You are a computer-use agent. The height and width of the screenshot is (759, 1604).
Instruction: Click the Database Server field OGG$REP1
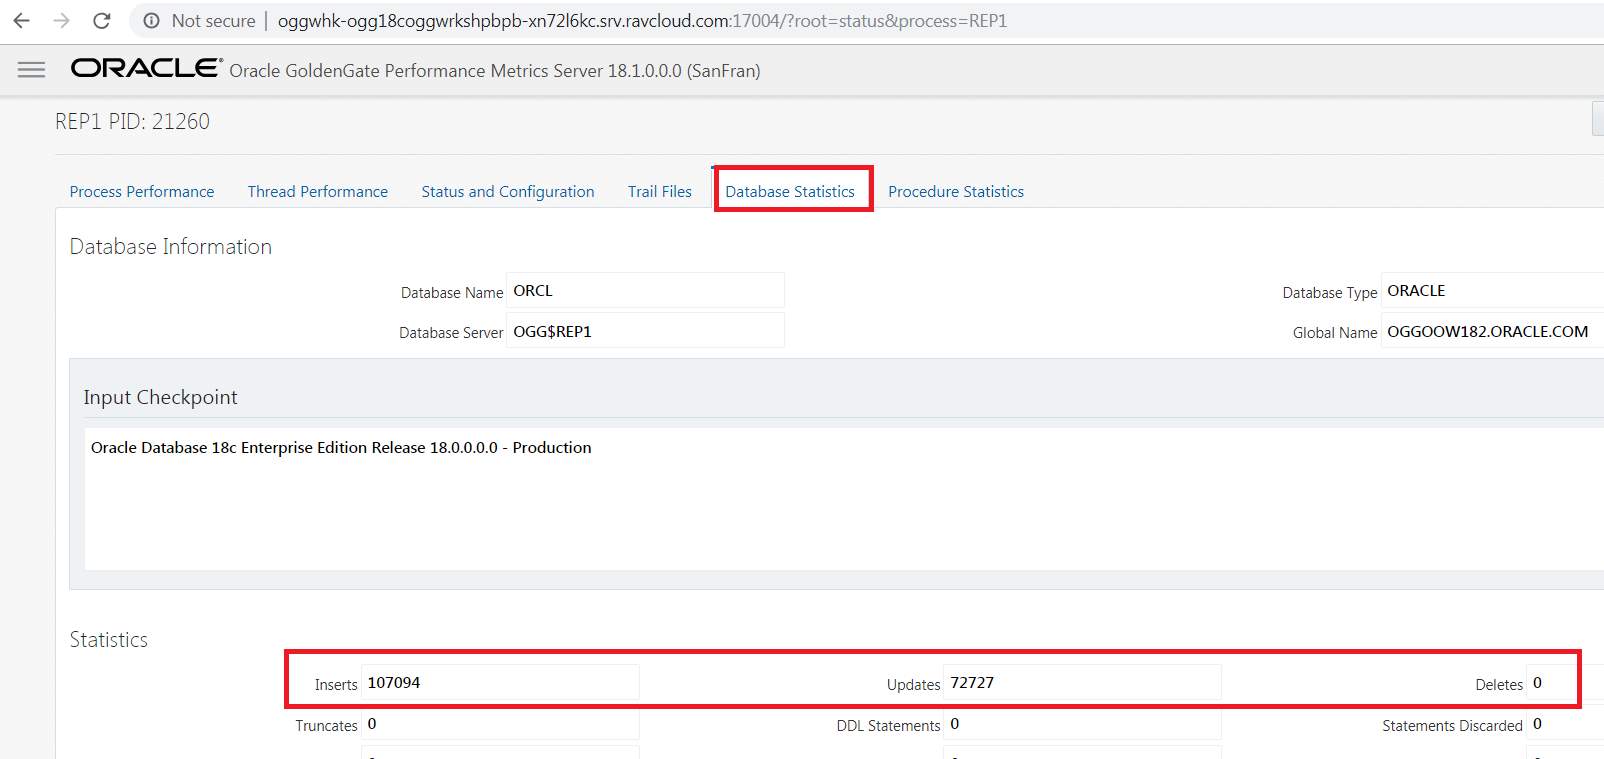(x=645, y=331)
